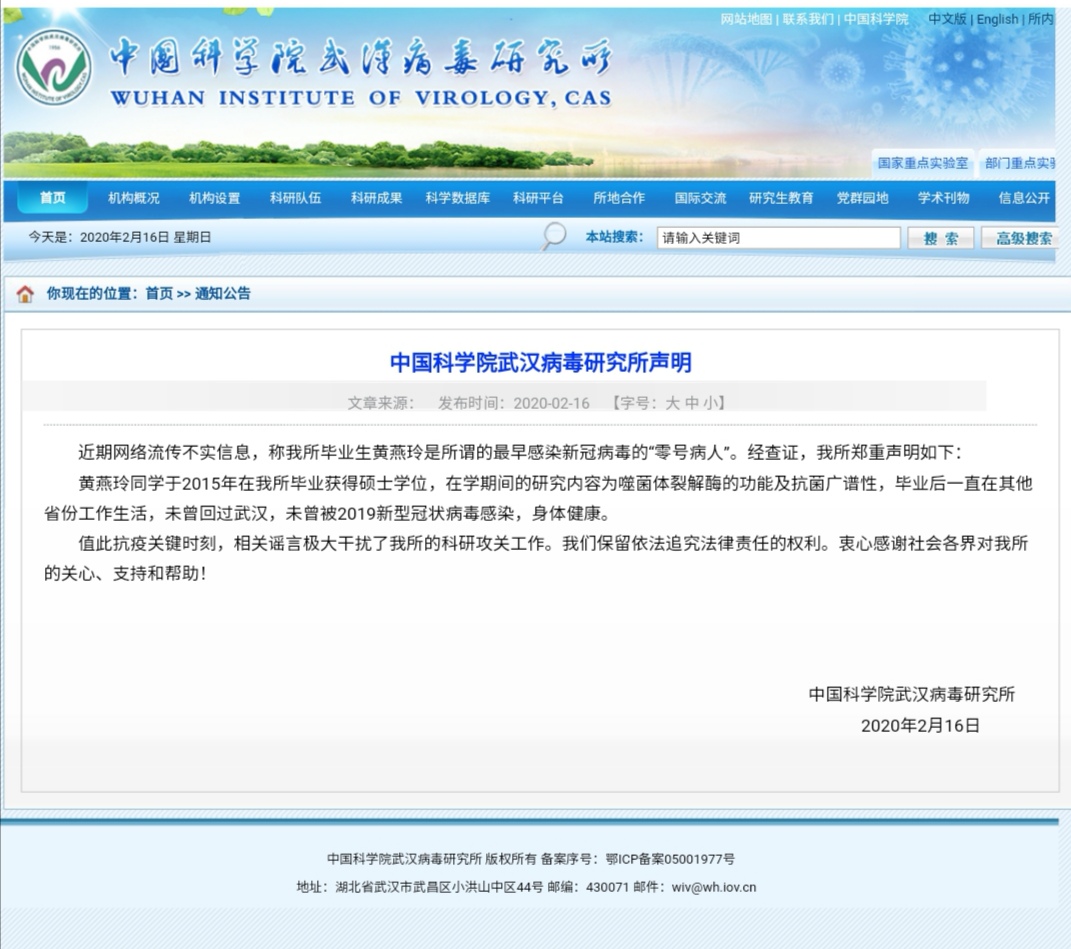
Task: Set font size to 小
Action: (710, 403)
